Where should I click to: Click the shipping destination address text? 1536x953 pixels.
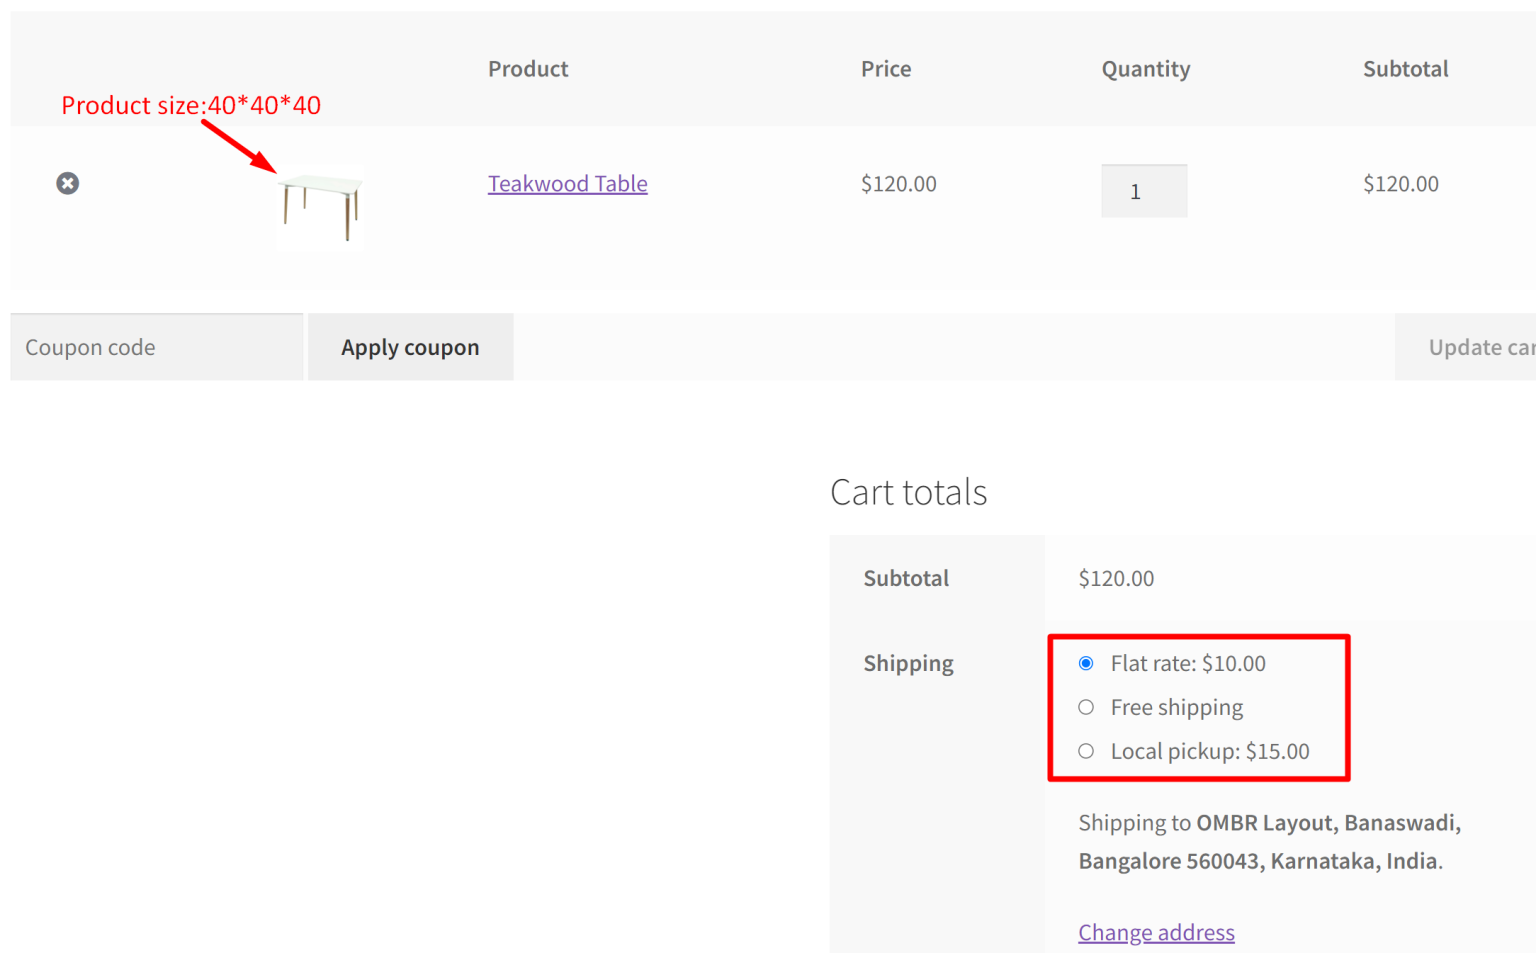1268,841
